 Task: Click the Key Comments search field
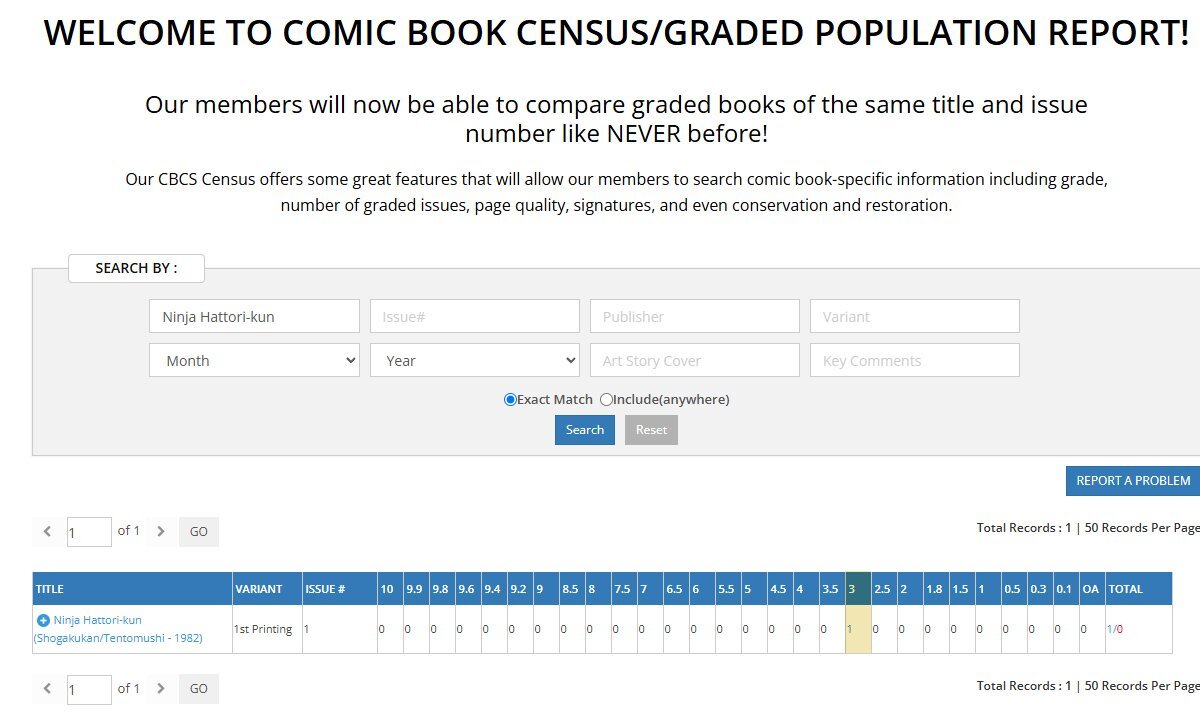(x=914, y=361)
